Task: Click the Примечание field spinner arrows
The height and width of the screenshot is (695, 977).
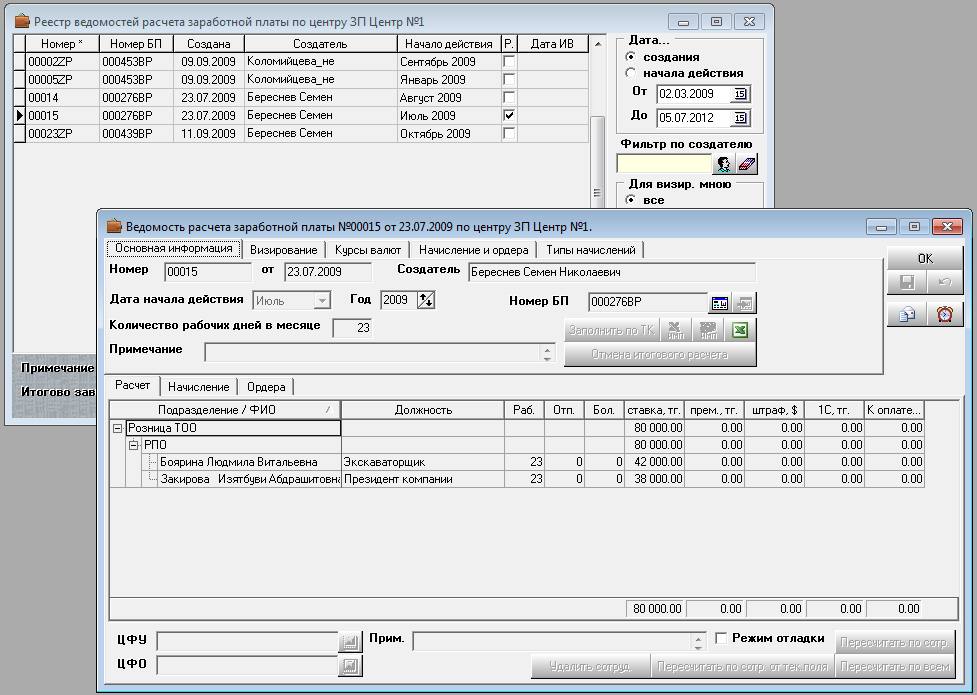Action: tap(547, 353)
